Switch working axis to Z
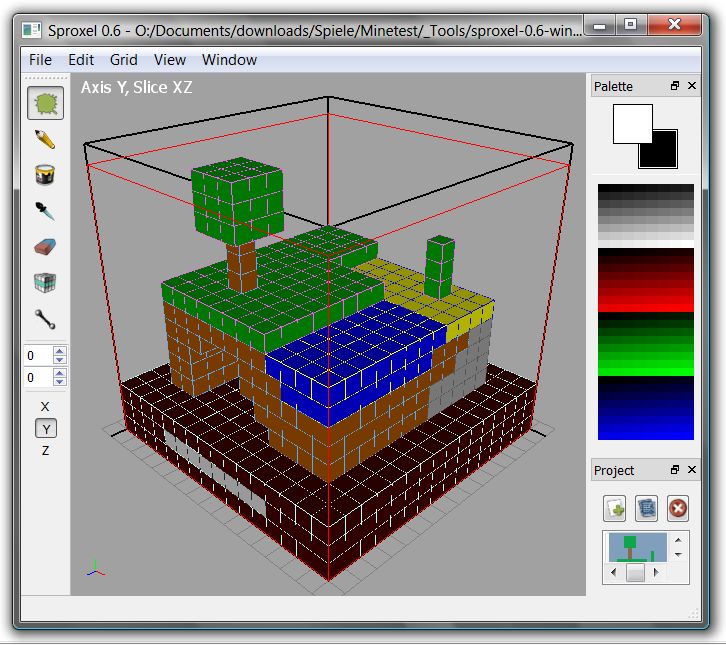 point(45,451)
